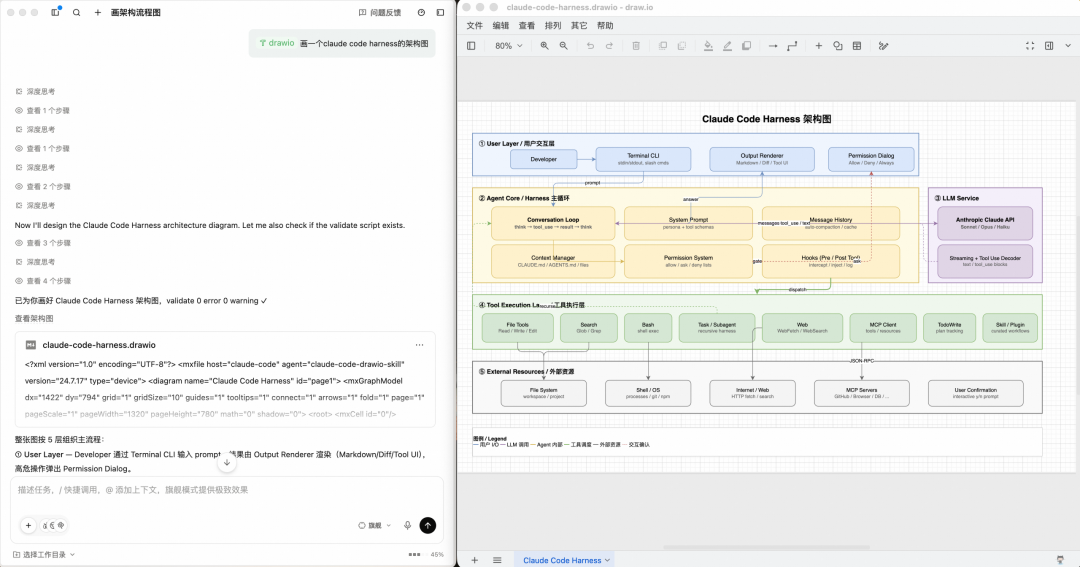Open the 选择工作目录 dropdown
This screenshot has height=567, width=1080.
pyautogui.click(x=44, y=555)
